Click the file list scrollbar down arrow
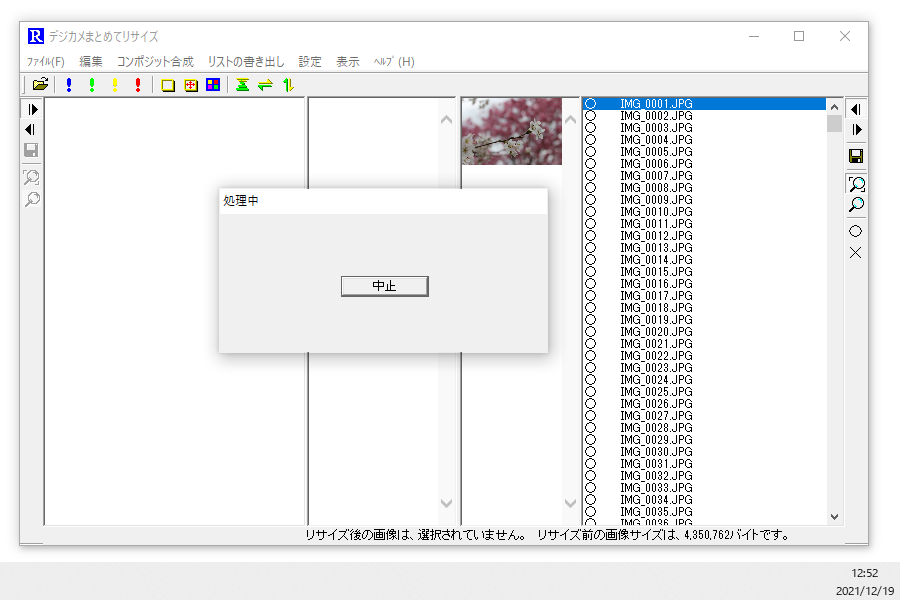 (x=835, y=517)
